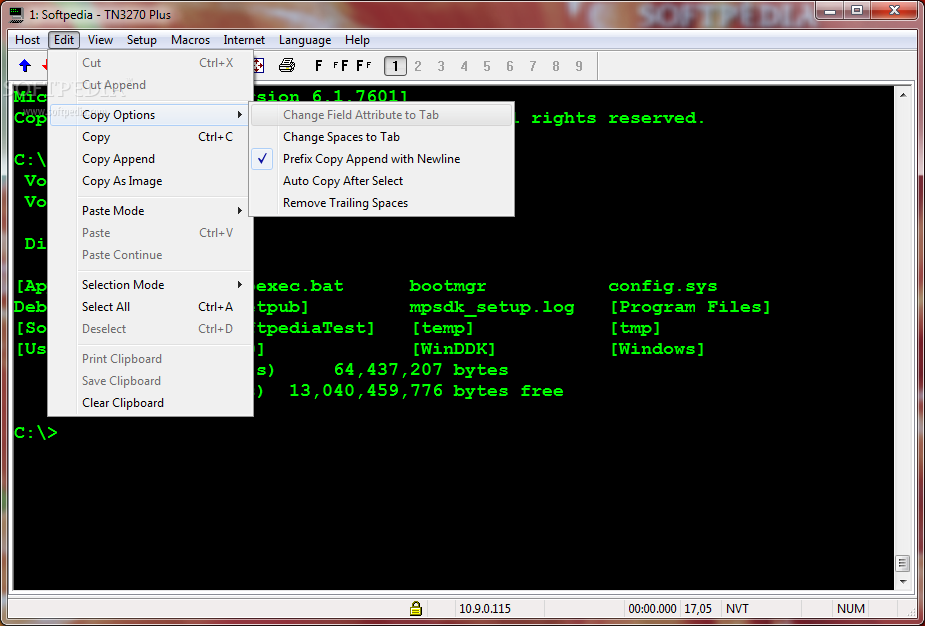Click the IP address 10.9.0.115
This screenshot has width=925, height=626.
click(x=484, y=608)
